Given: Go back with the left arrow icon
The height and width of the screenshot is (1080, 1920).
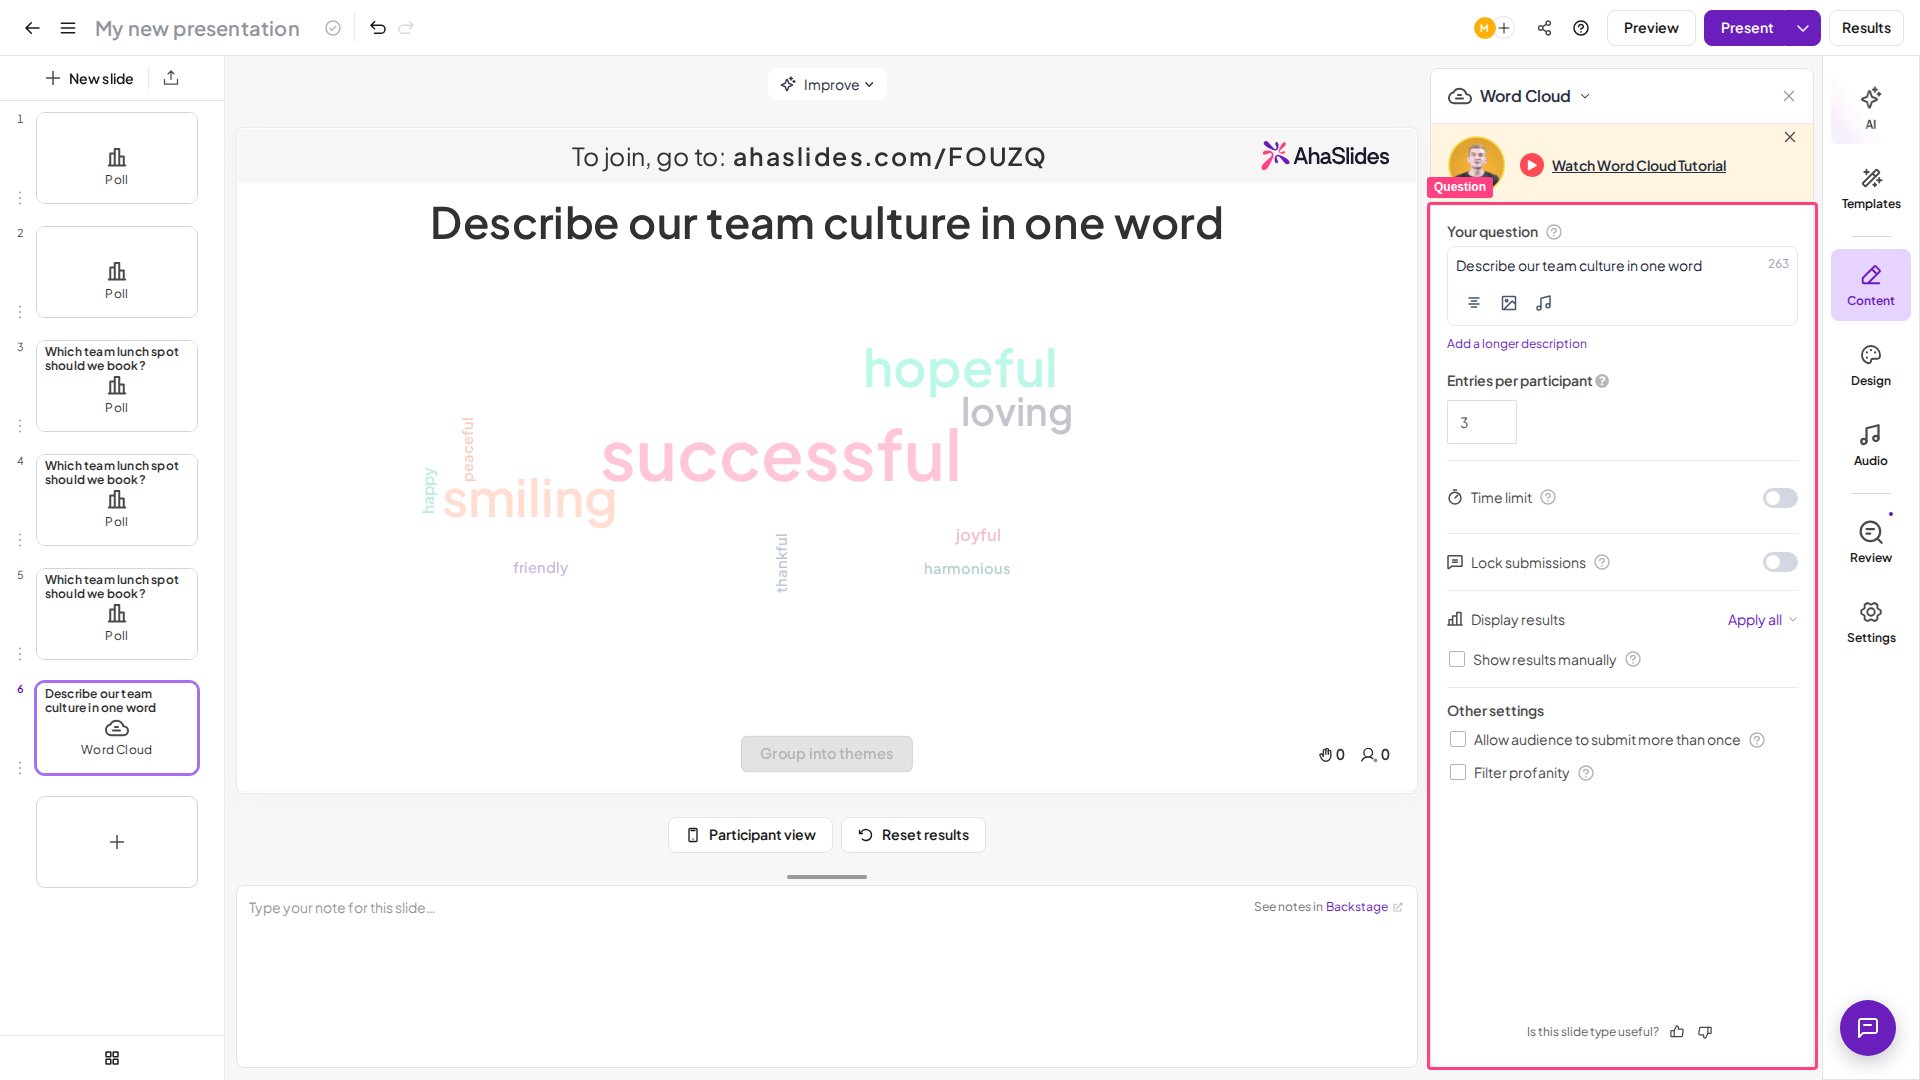Looking at the screenshot, I should (32, 28).
